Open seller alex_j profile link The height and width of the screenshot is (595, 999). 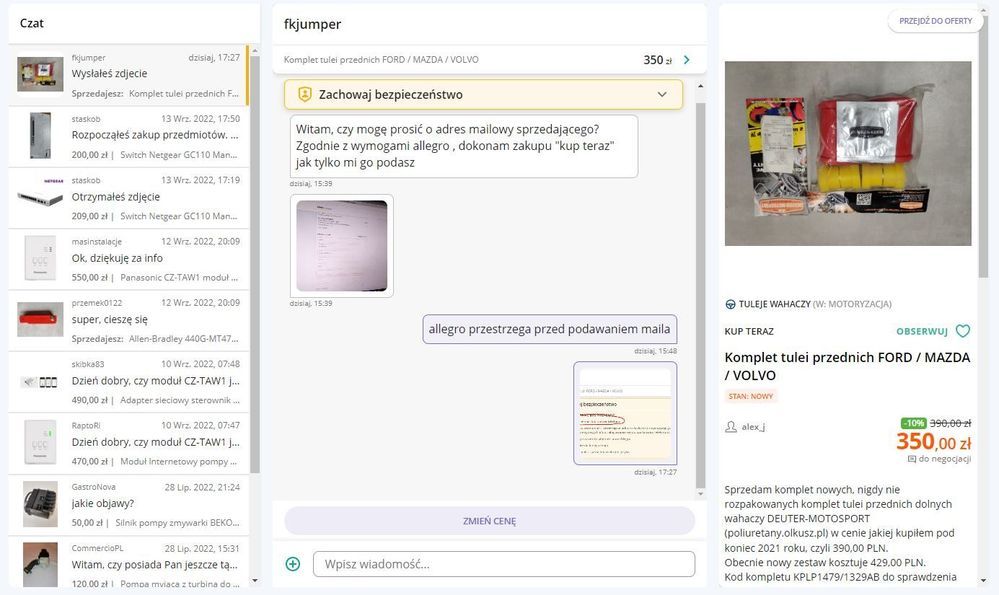coord(753,427)
